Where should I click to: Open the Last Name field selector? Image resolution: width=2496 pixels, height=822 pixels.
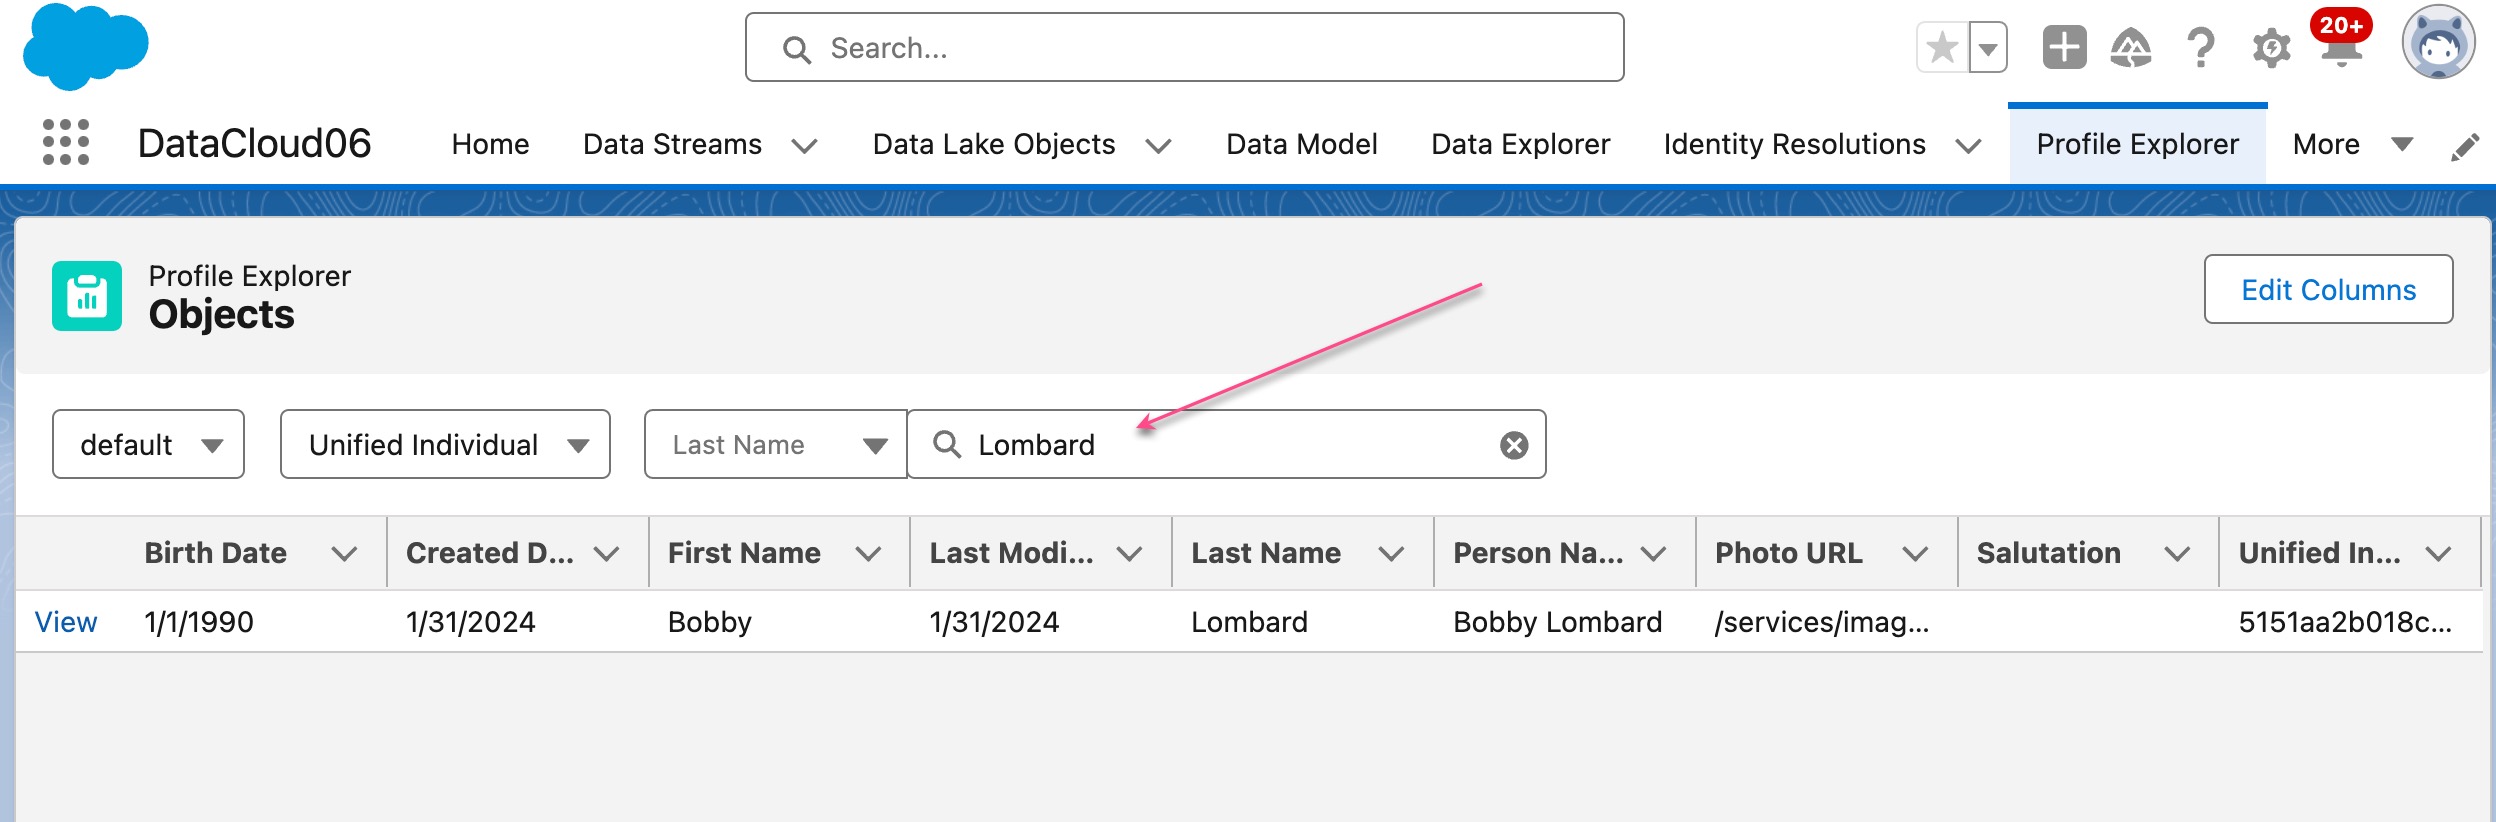(776, 444)
